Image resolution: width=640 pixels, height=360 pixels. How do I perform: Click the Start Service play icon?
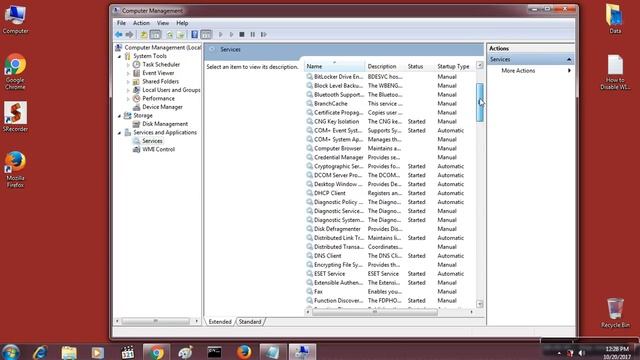(221, 35)
